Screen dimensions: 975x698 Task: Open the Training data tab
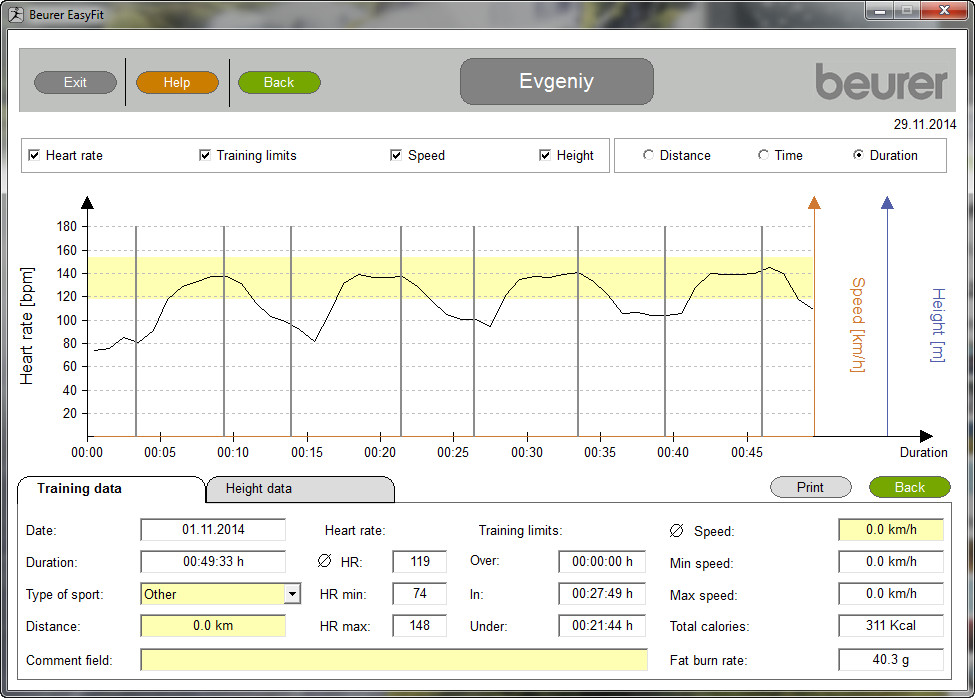[110, 489]
